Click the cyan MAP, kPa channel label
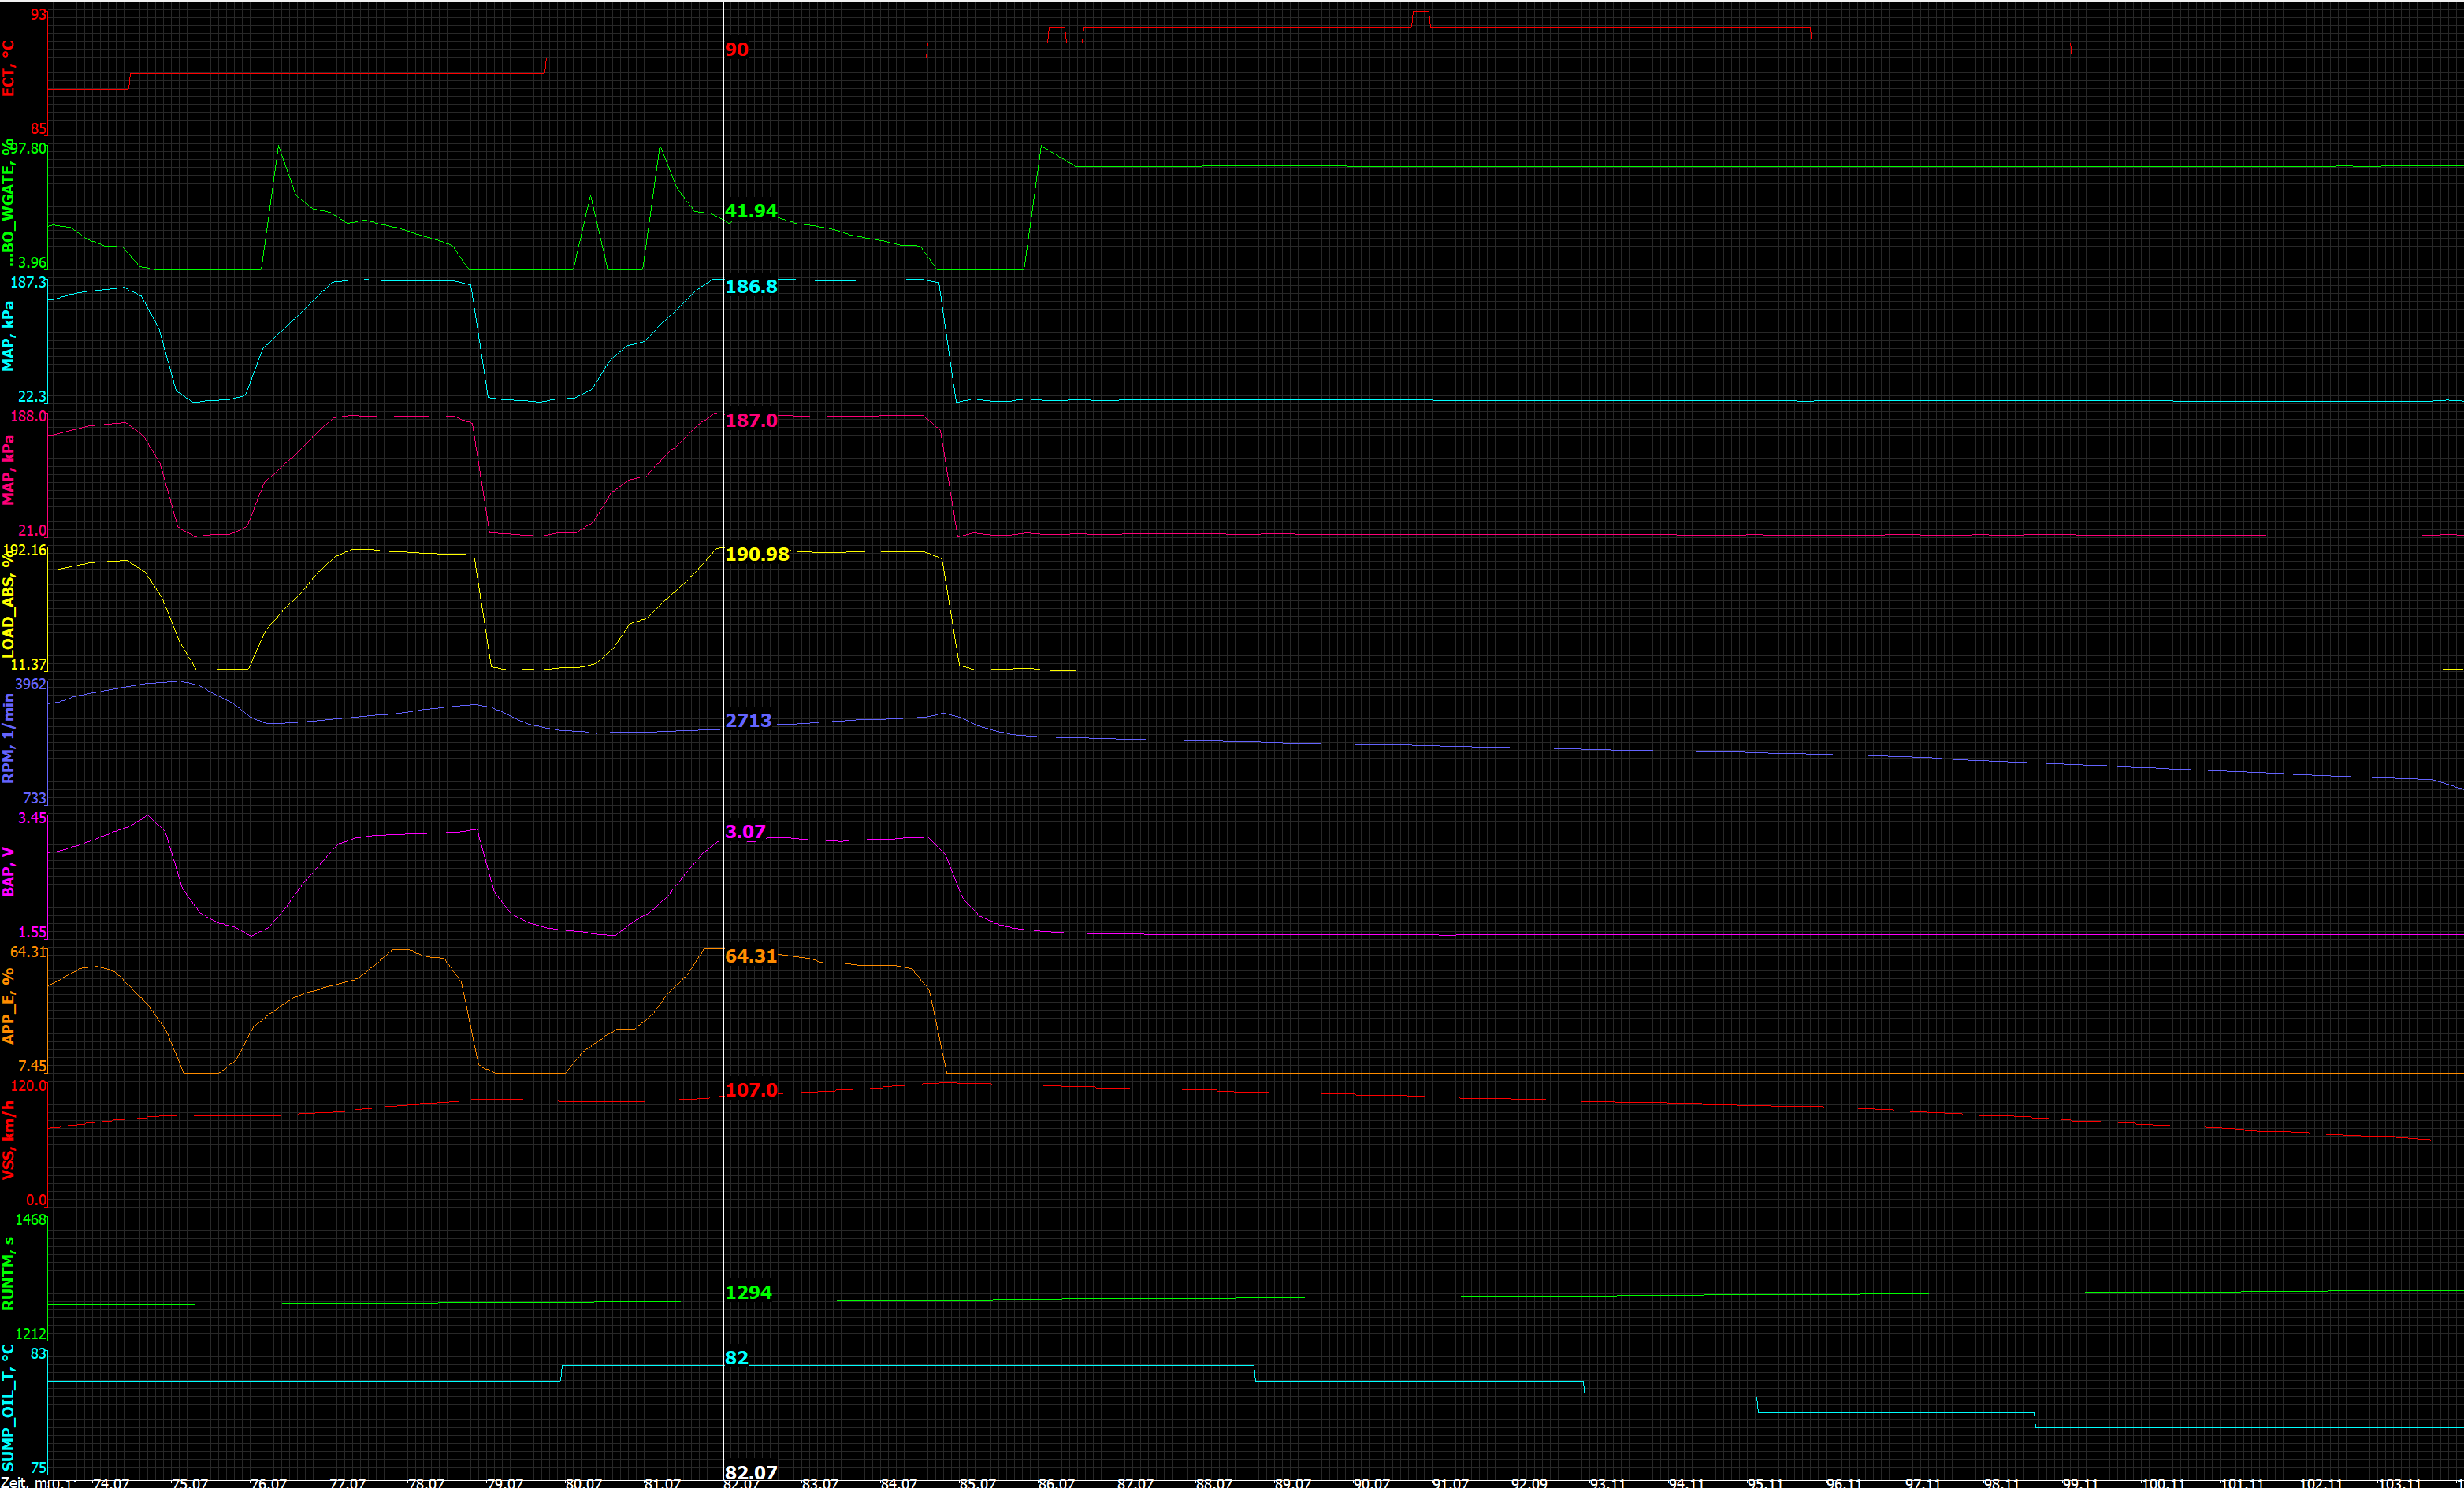Viewport: 2464px width, 1488px height. [8, 337]
